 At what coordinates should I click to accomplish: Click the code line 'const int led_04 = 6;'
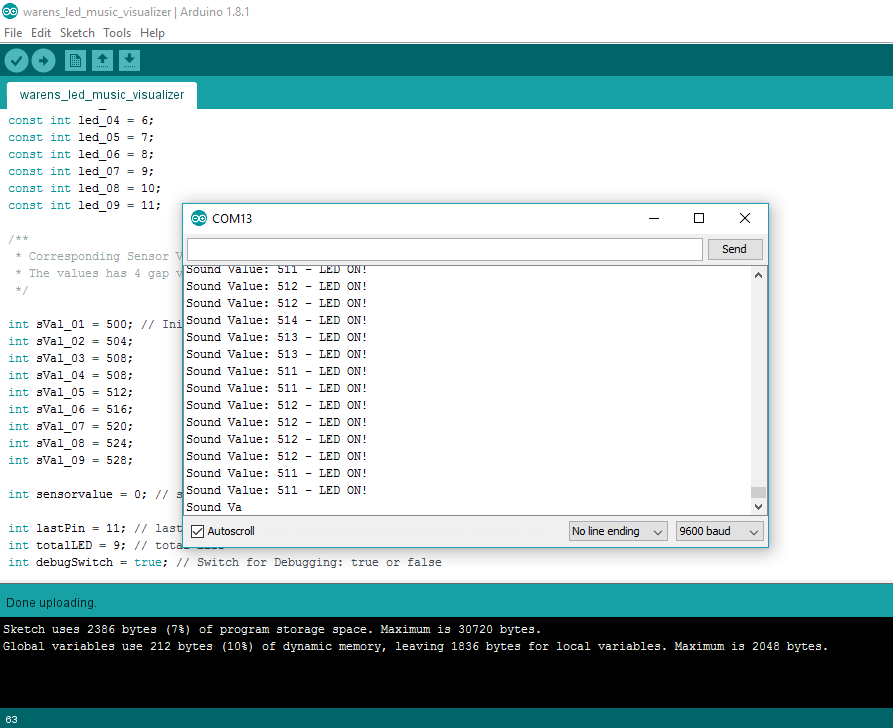pos(81,120)
